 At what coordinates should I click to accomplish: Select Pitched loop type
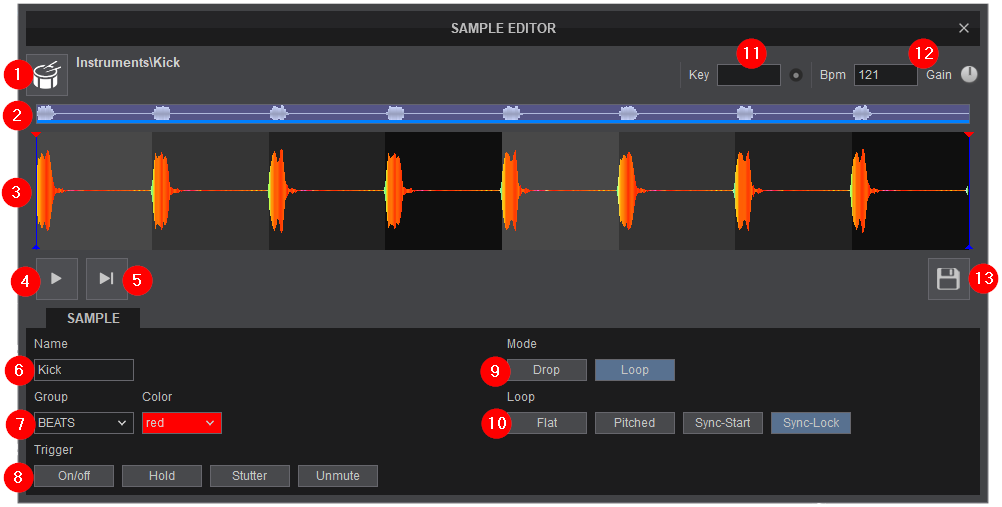tap(634, 423)
